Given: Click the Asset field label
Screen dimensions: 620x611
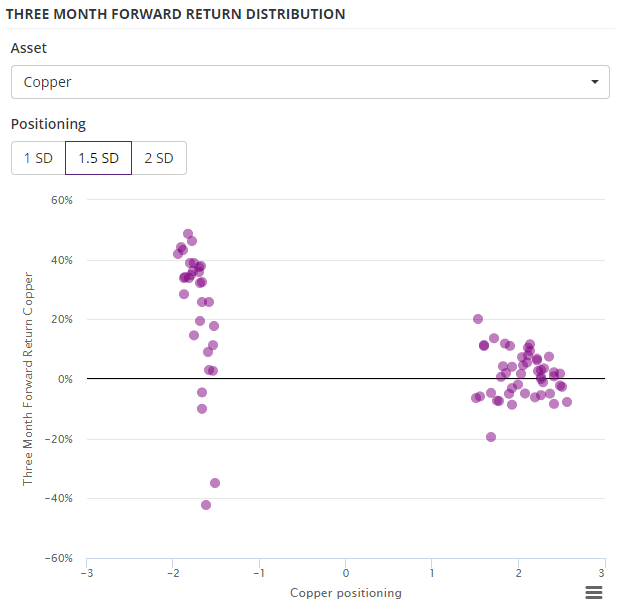Looking at the screenshot, I should [x=28, y=48].
